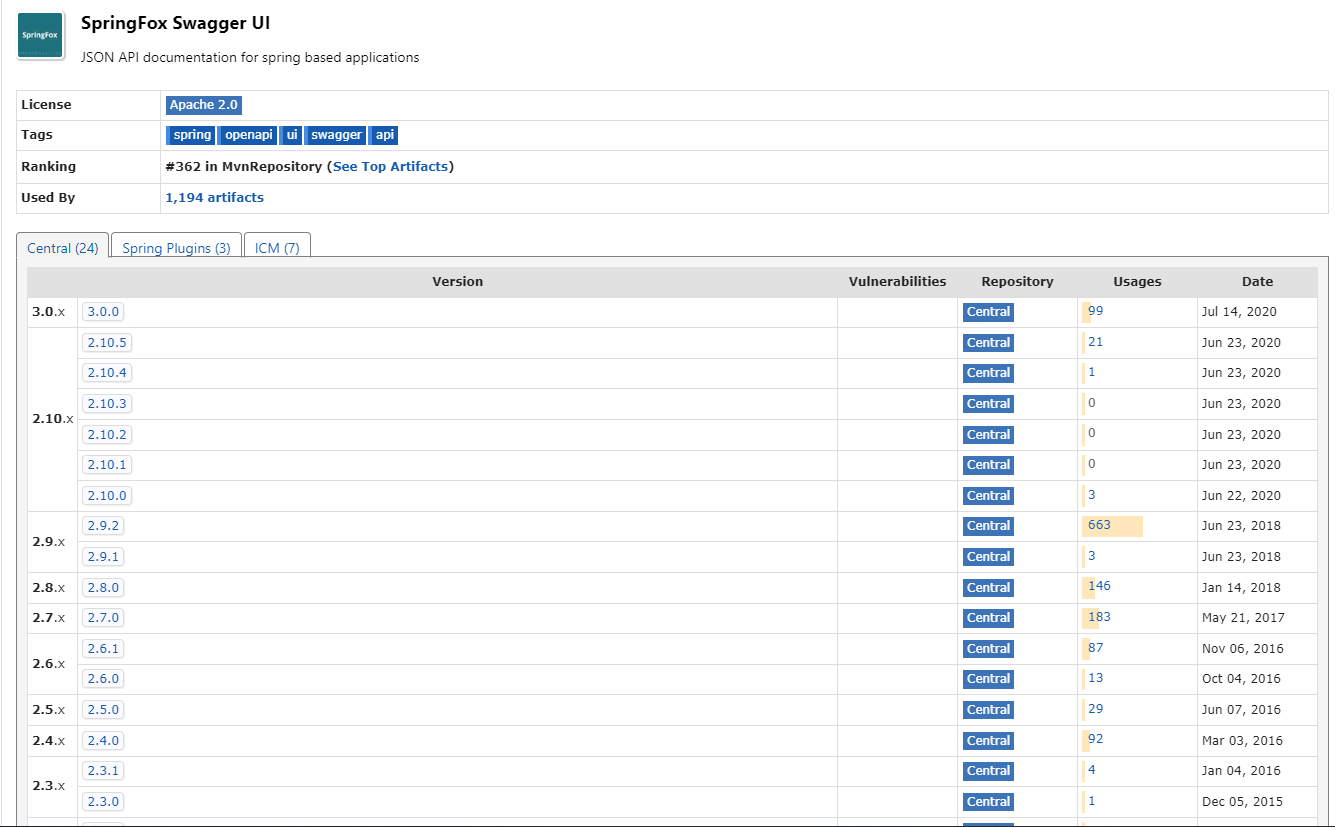Open version 2.3.0
The height and width of the screenshot is (827, 1335).
103,802
